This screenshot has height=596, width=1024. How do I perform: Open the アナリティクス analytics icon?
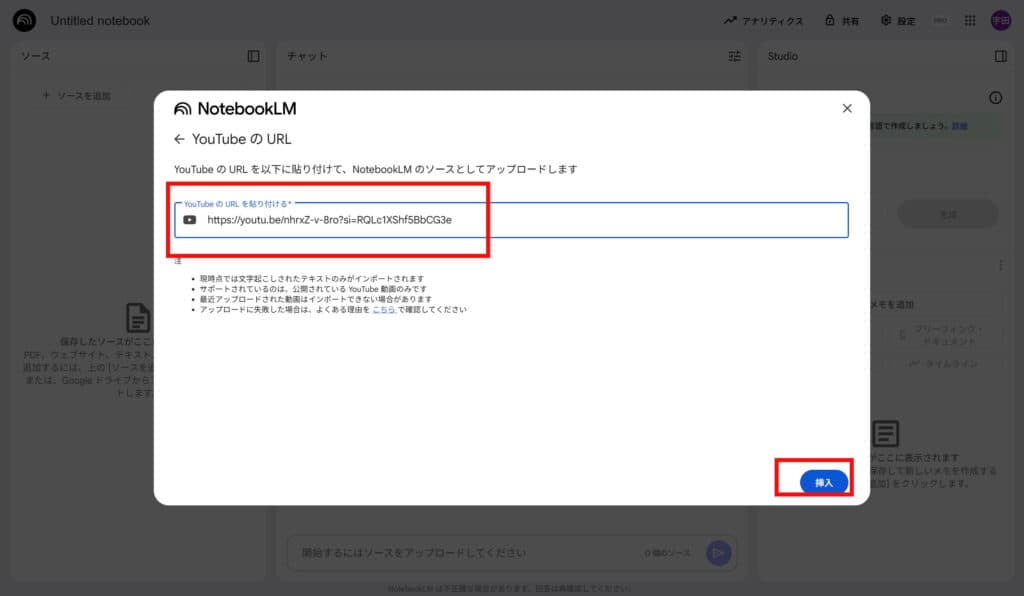(x=730, y=20)
